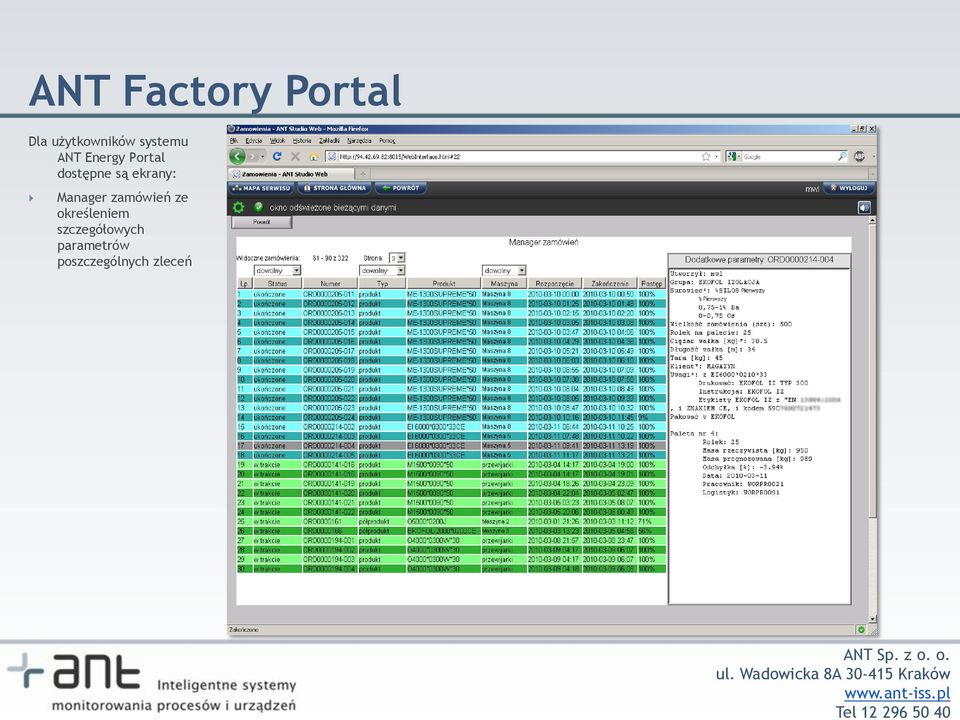The image size is (960, 720).
Task: Sort by the Numer column header
Action: pyautogui.click(x=330, y=283)
